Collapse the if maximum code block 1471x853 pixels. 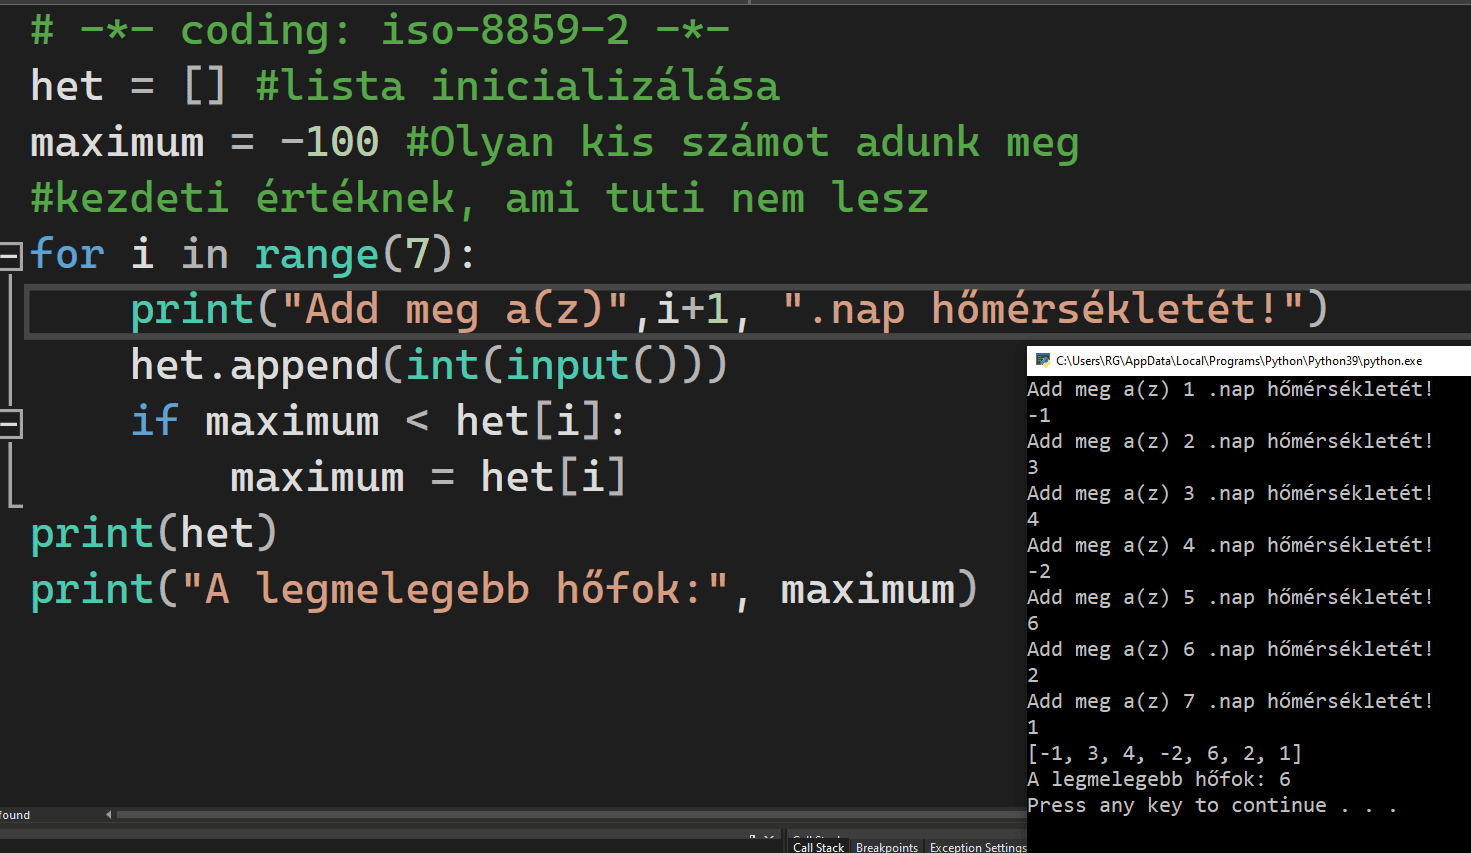click(x=10, y=424)
